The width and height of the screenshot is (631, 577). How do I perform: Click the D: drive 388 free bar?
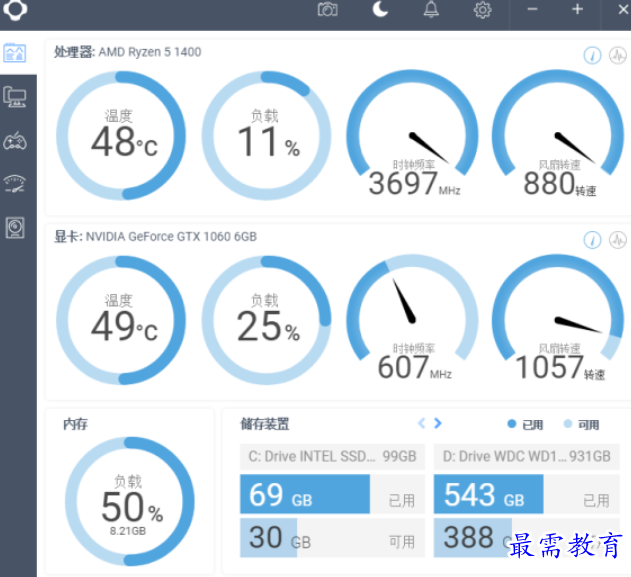(x=526, y=538)
